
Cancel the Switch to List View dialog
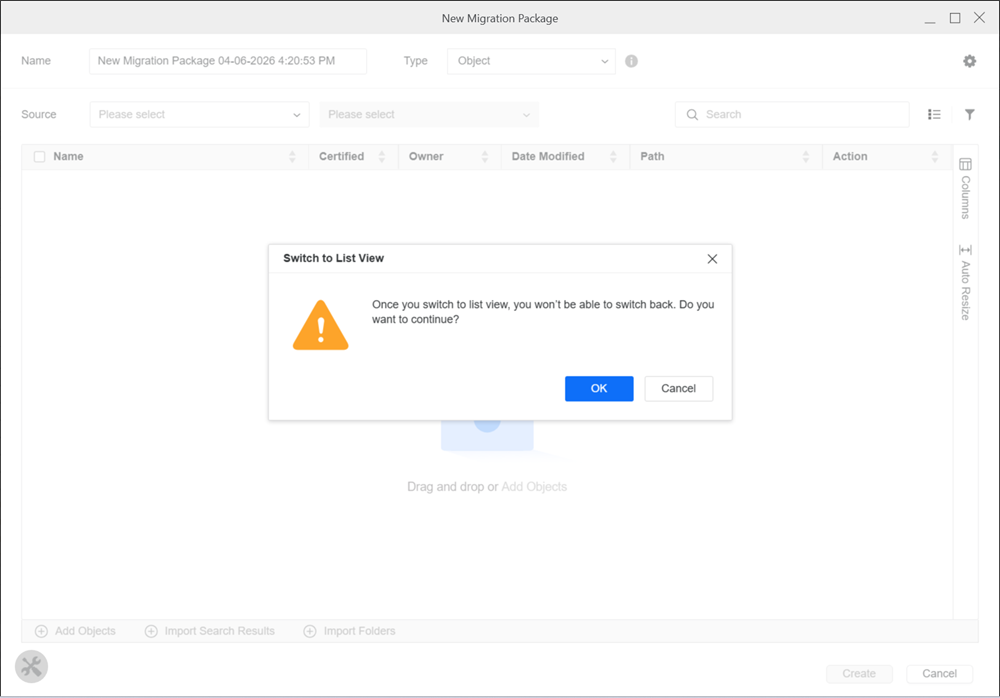tap(678, 389)
